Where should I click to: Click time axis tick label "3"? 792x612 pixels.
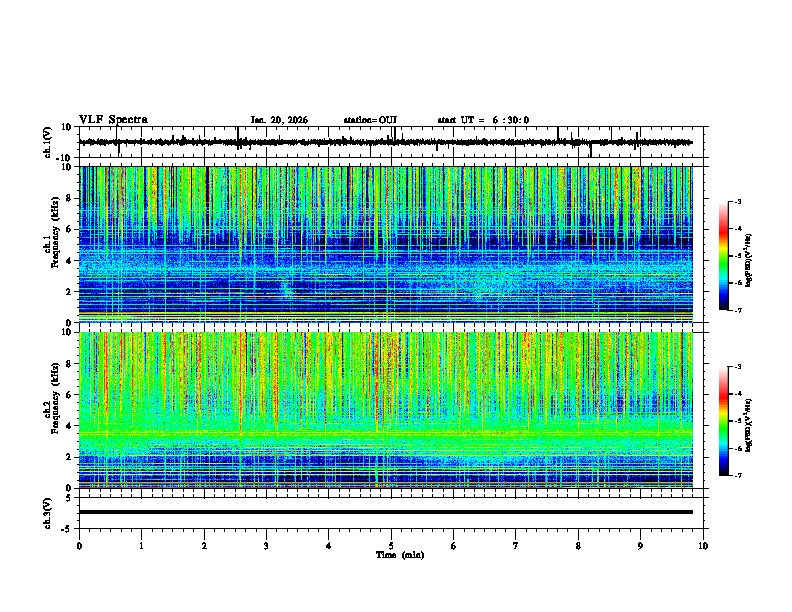(266, 546)
